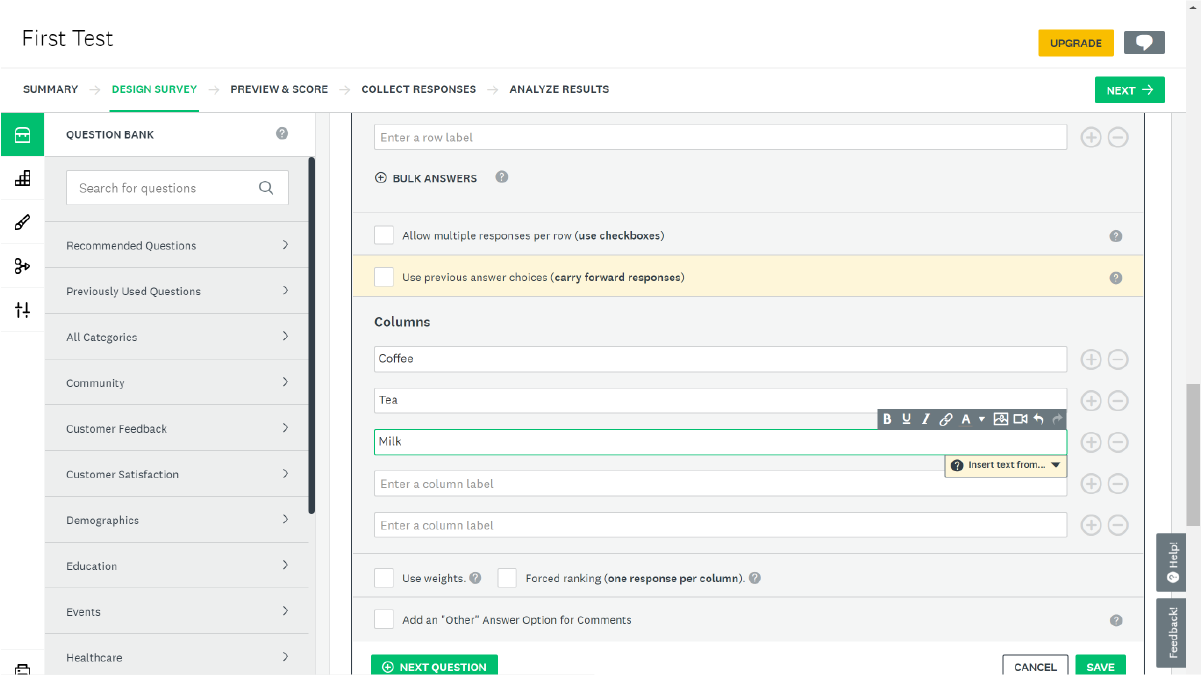Screen dimensions: 1201x675
Task: Add a column after Coffee
Action: point(1091,359)
